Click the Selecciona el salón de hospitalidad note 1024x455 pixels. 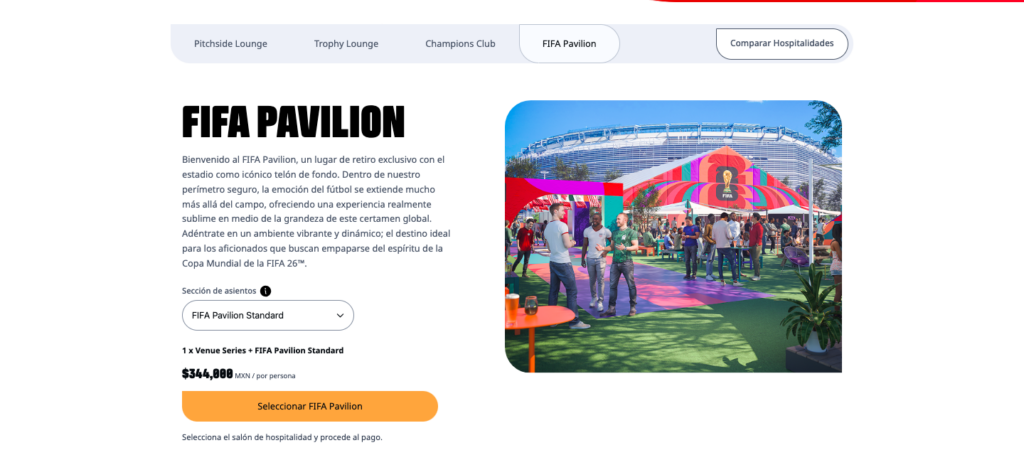point(282,437)
